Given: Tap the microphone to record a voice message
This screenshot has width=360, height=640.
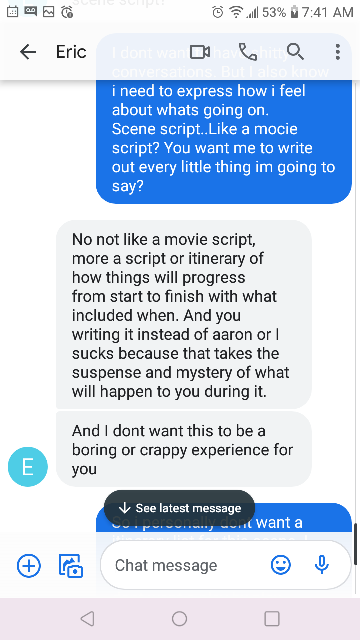Looking at the screenshot, I should tap(322, 565).
